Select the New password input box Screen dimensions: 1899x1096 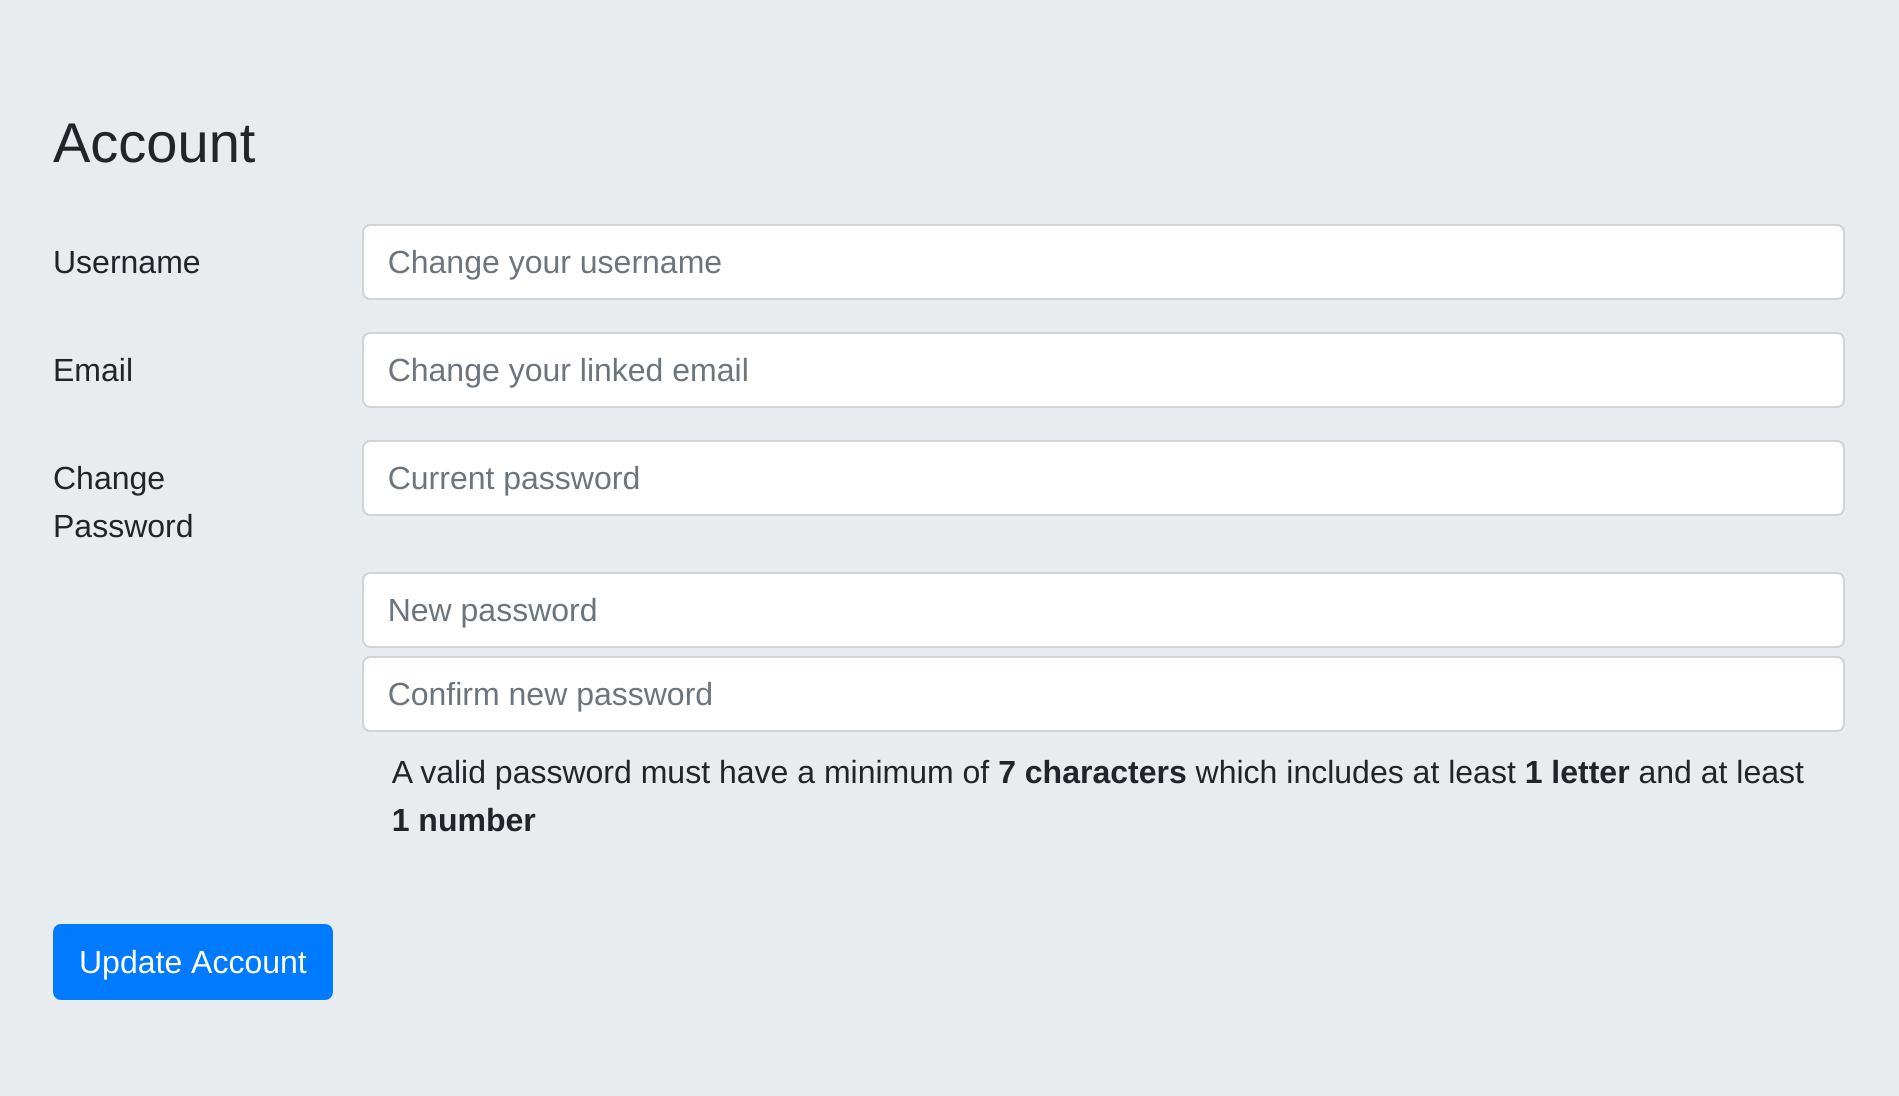[x=1100, y=610]
